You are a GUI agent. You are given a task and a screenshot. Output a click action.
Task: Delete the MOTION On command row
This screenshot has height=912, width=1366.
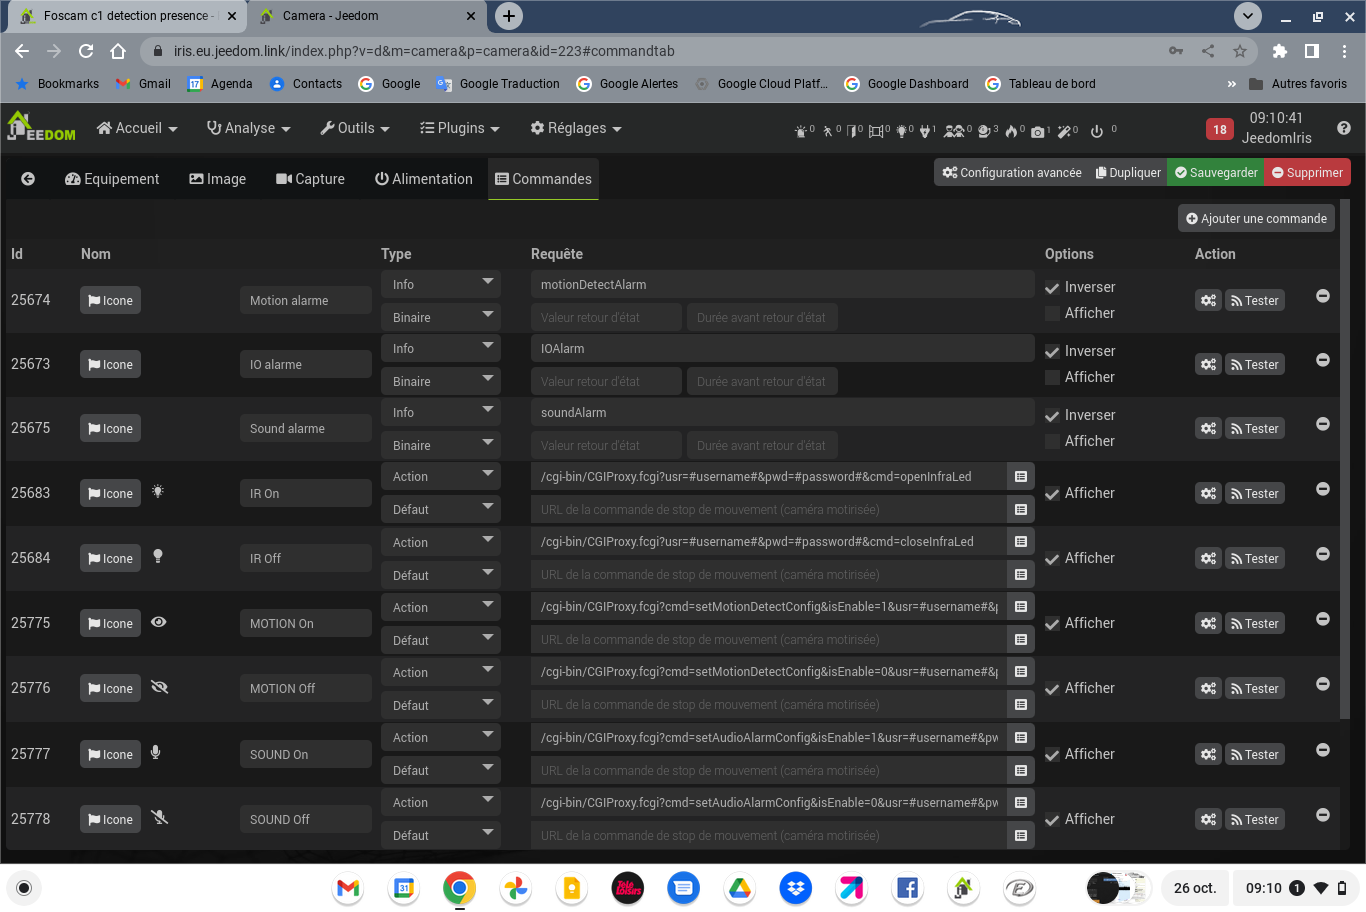coord(1323,619)
